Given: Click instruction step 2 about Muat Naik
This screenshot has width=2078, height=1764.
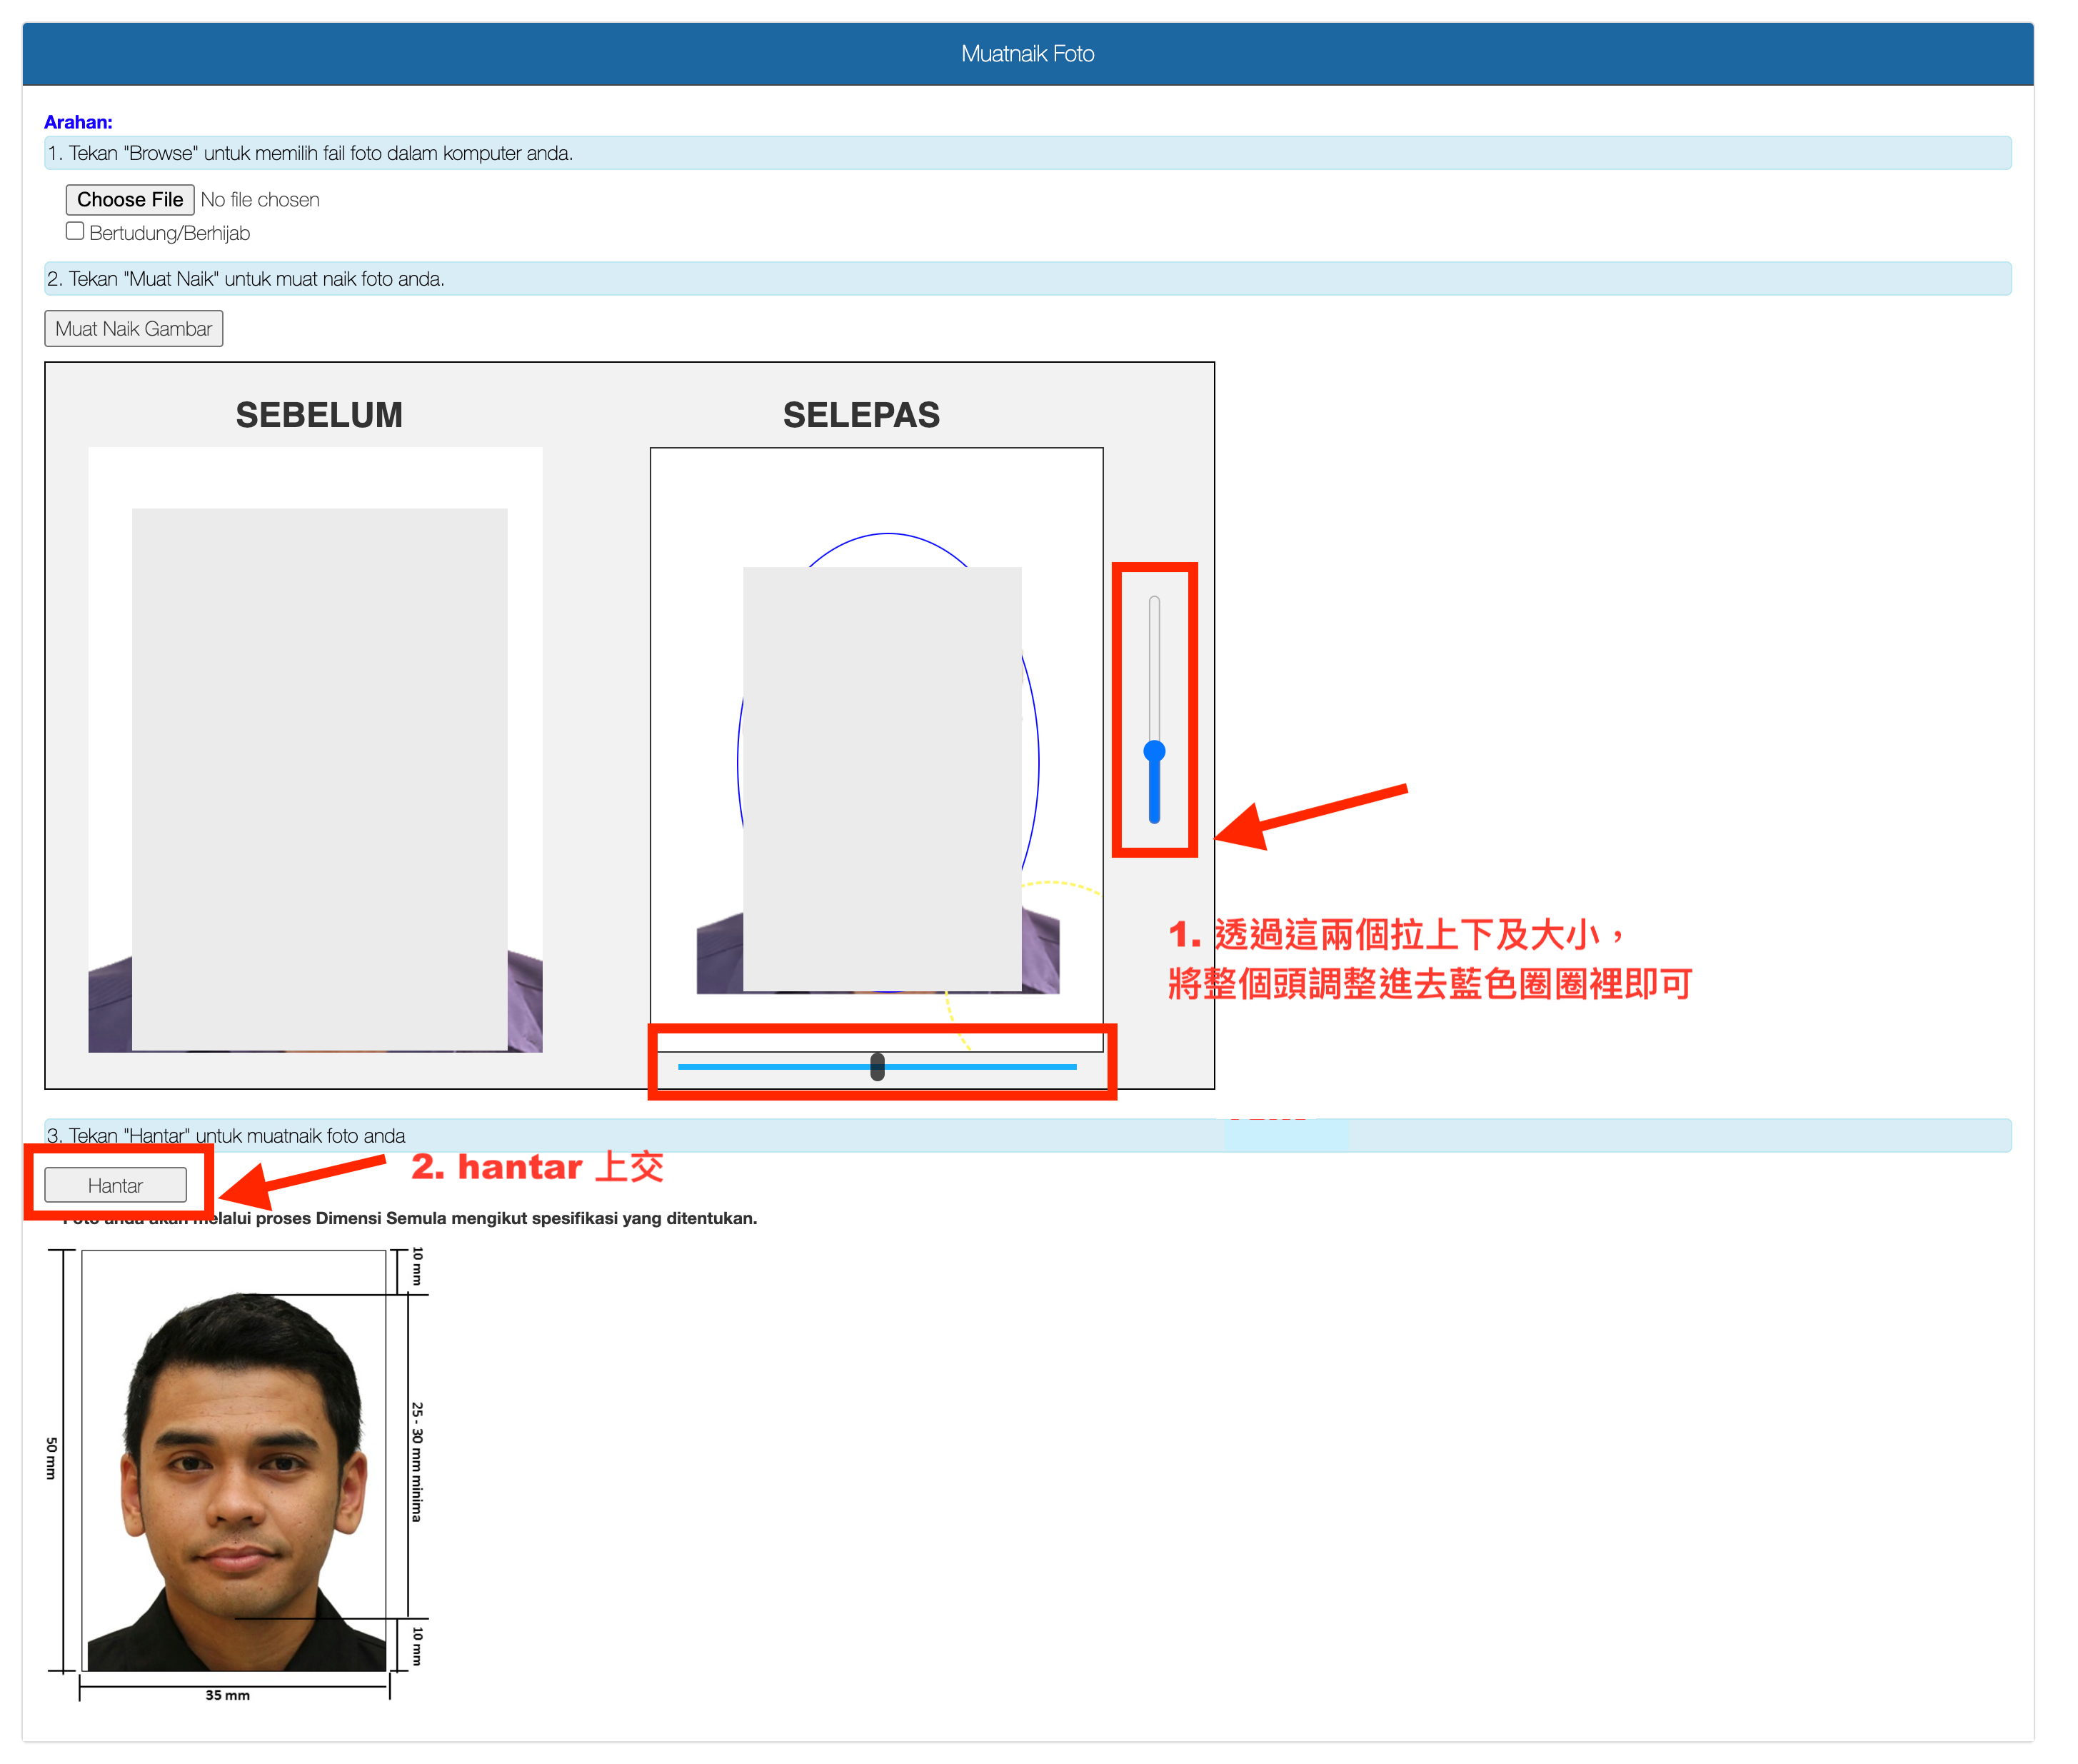Looking at the screenshot, I should [246, 279].
